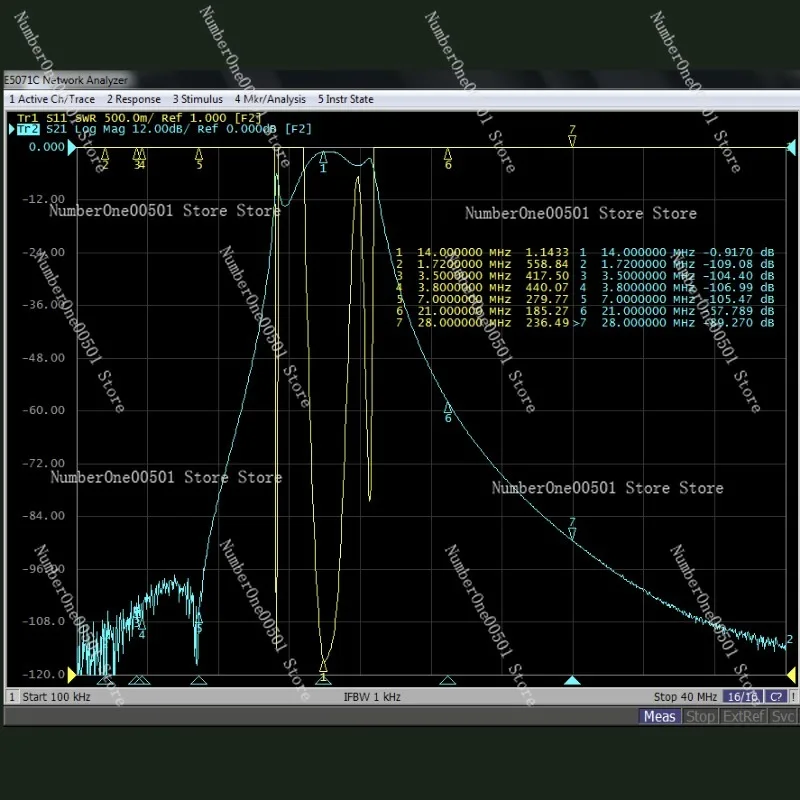
Task: Click the -84.00 Y-axis label
Action: [x=43, y=516]
